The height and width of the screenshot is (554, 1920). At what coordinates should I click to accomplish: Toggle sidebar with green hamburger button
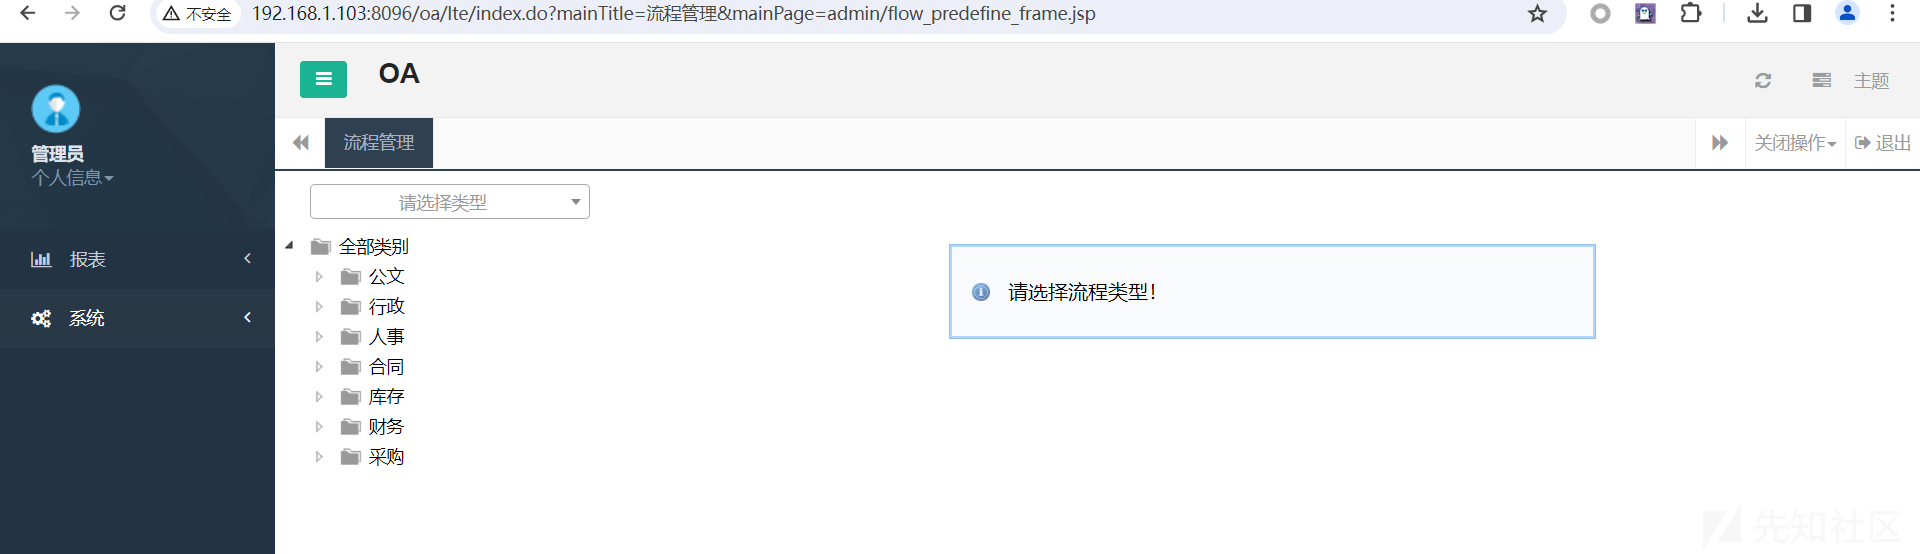click(x=323, y=79)
